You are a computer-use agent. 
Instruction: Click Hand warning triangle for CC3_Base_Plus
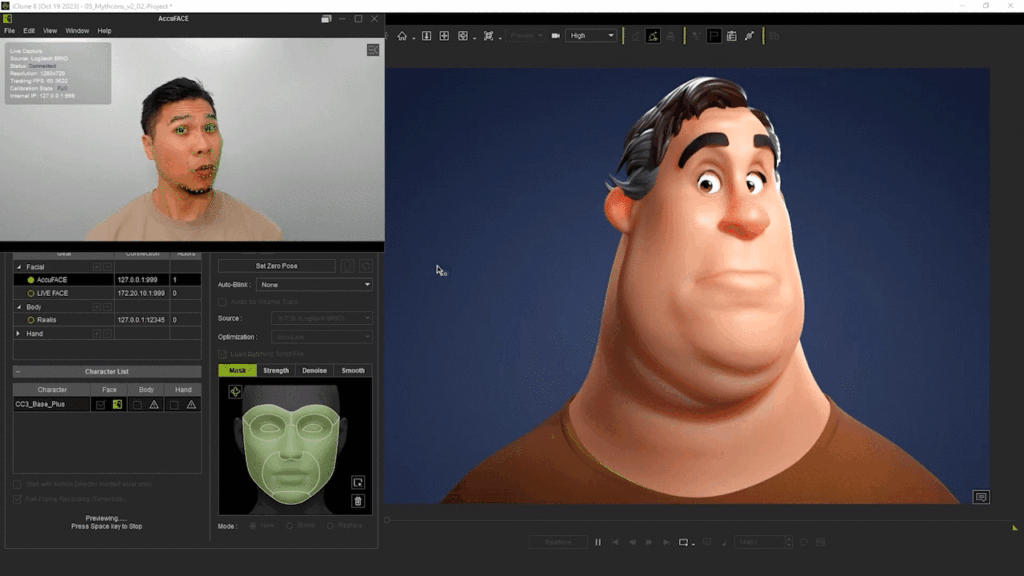tap(191, 405)
